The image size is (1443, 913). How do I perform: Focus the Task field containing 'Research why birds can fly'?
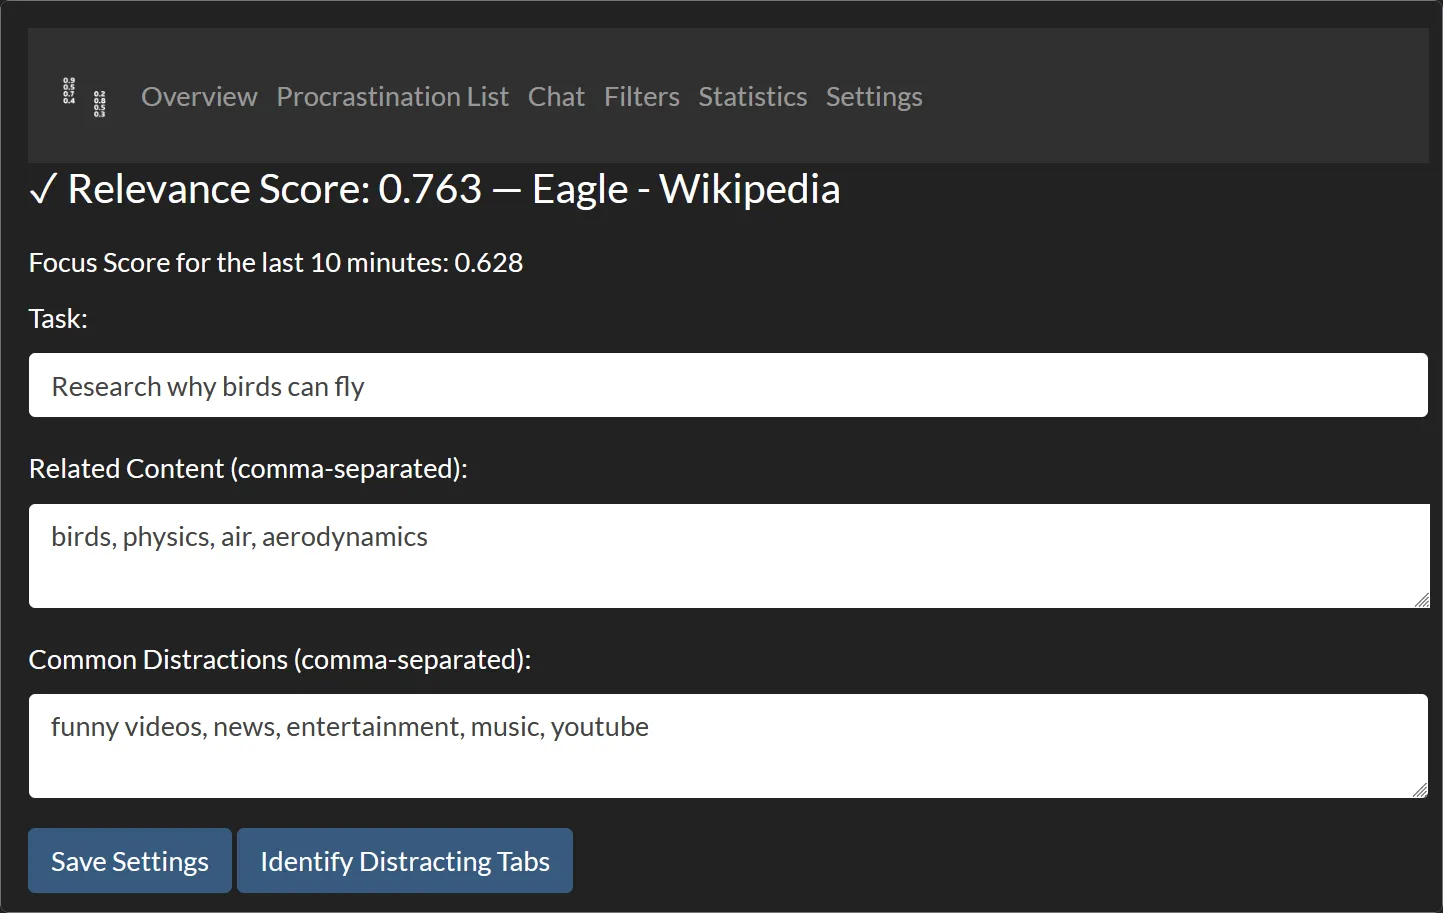[728, 386]
